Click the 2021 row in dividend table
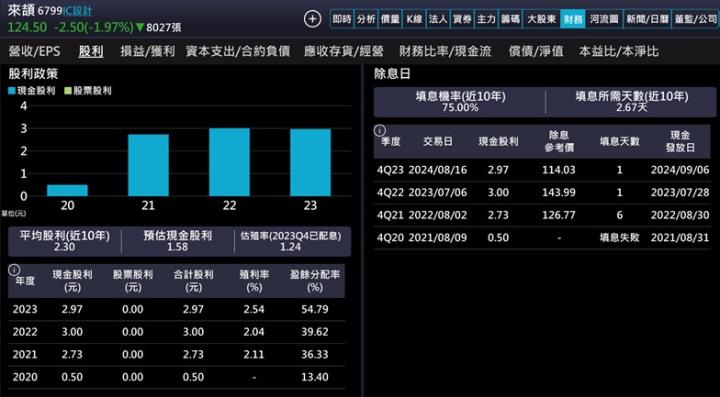 point(177,355)
